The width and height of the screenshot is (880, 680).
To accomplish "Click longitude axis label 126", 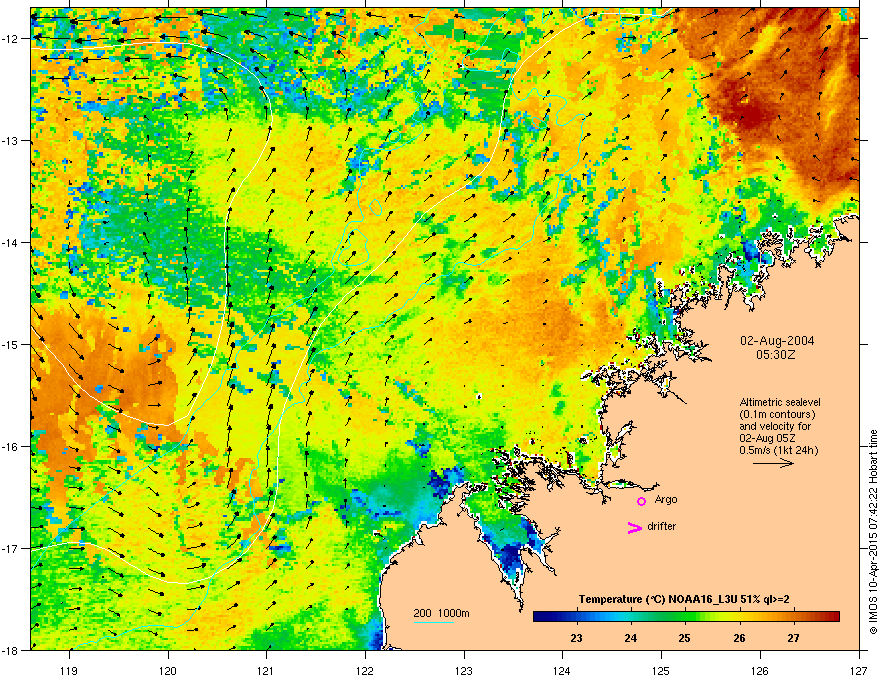I will point(760,670).
